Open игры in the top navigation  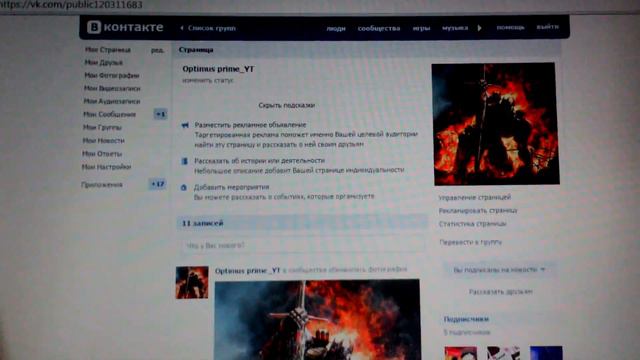coord(421,28)
